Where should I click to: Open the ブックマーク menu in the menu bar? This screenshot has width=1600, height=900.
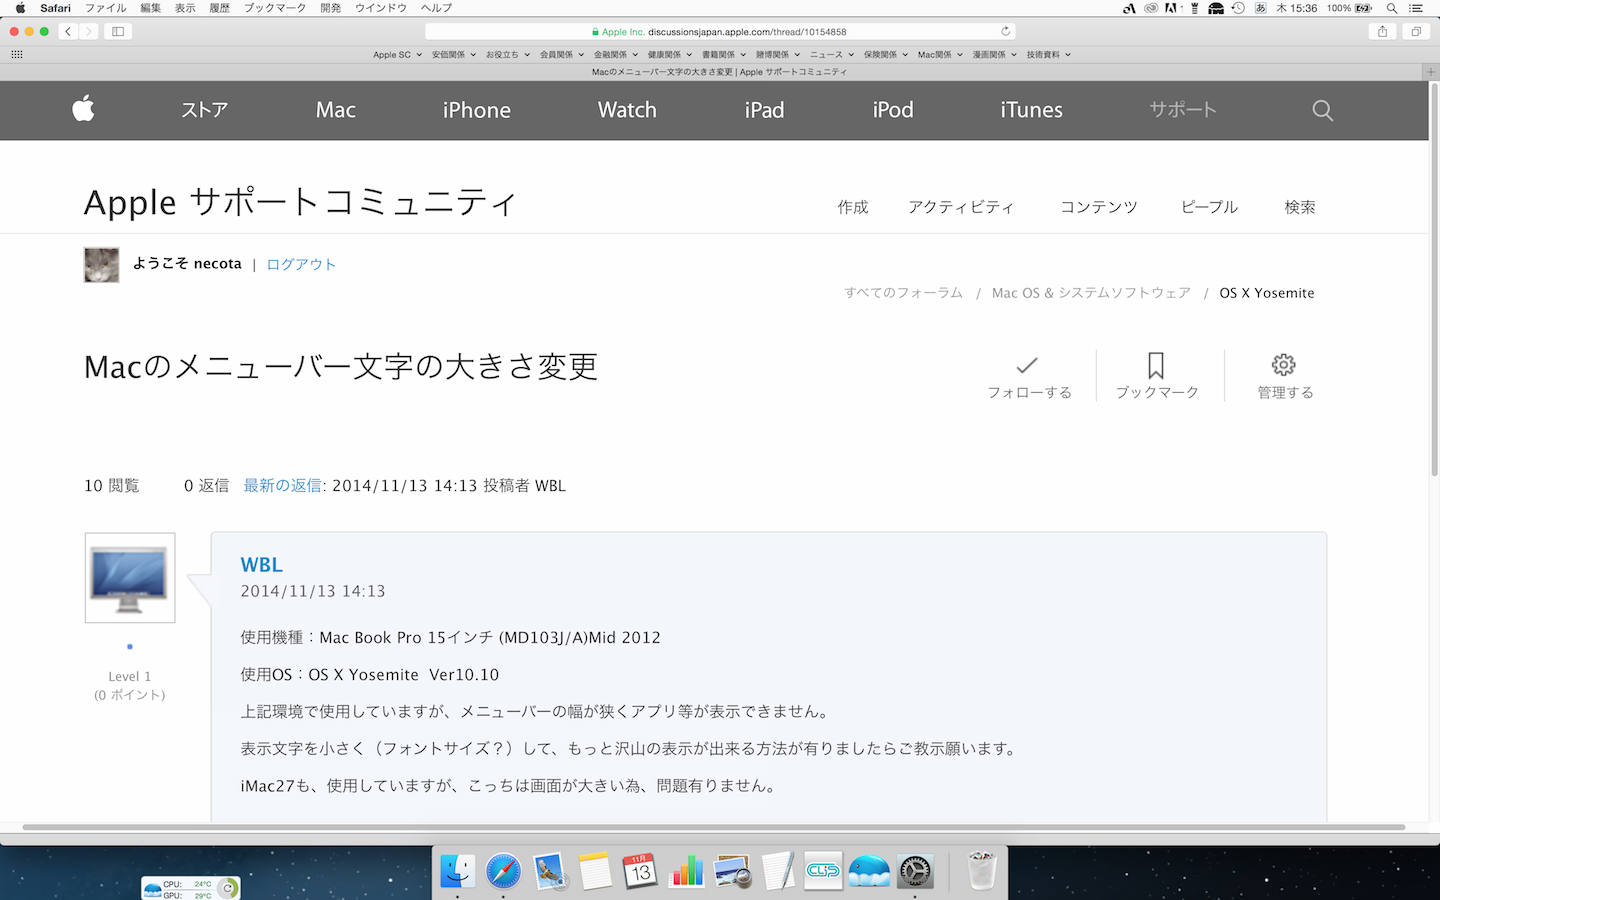point(275,8)
